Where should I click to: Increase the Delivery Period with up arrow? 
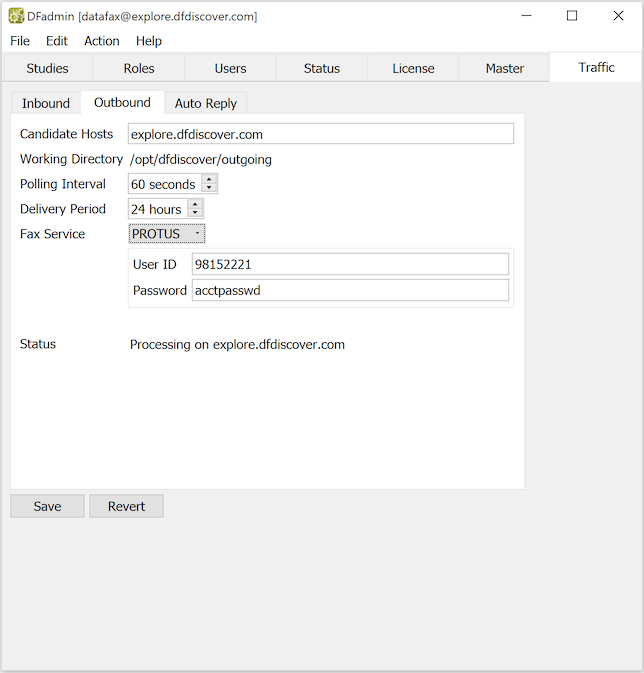click(195, 205)
